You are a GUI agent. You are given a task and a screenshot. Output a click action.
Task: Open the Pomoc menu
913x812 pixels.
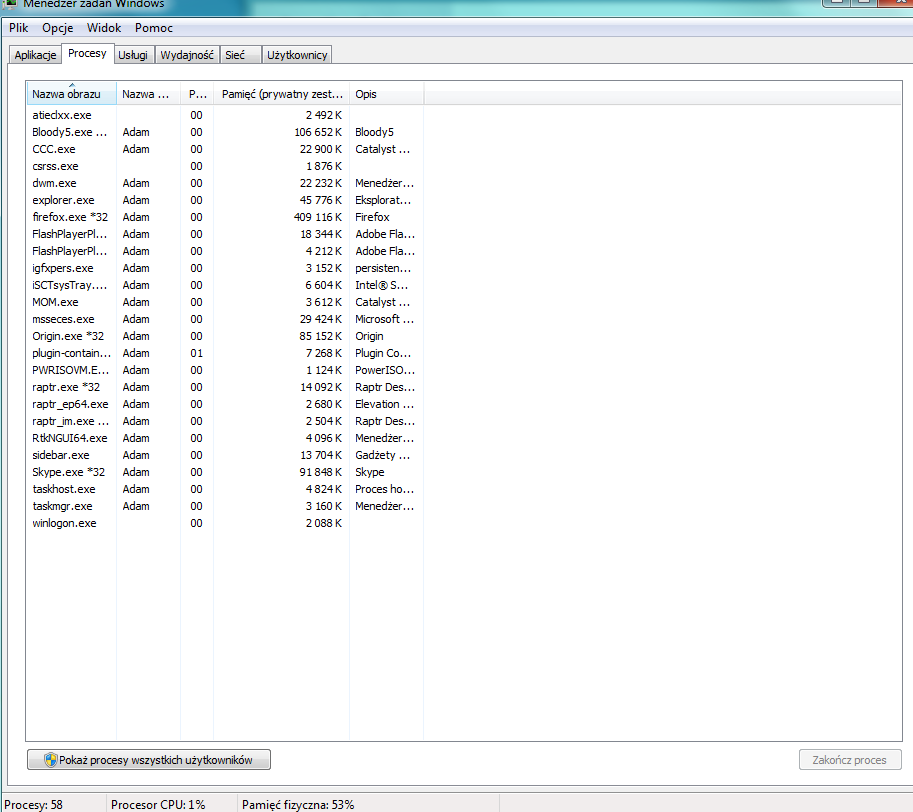(154, 28)
